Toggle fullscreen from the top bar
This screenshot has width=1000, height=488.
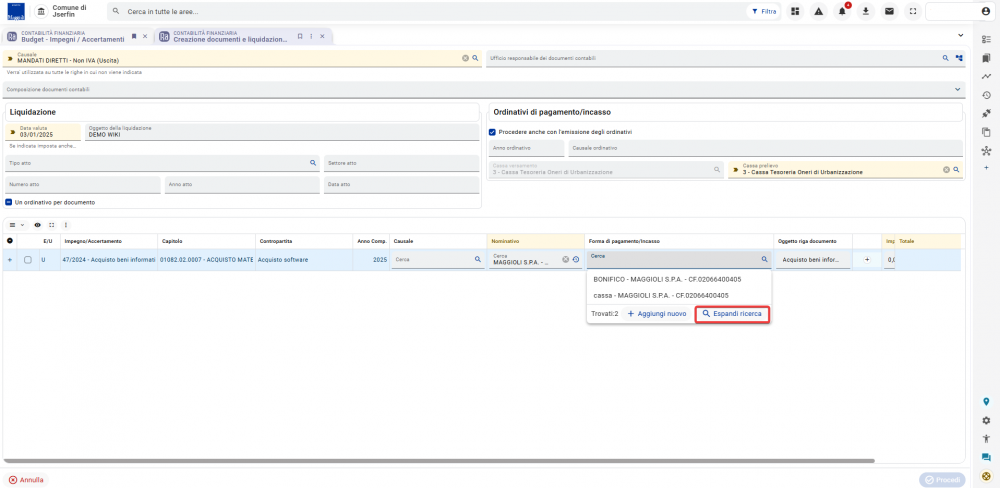click(x=913, y=11)
